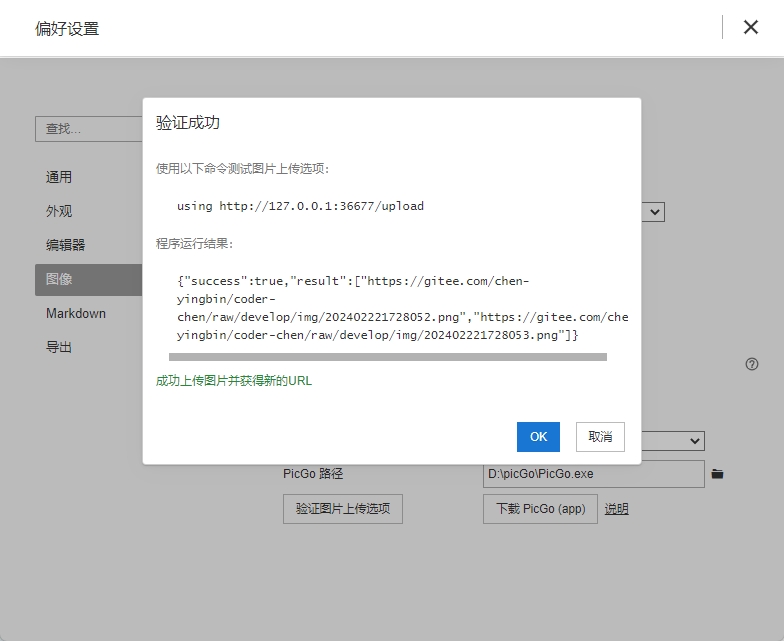Browse the PicGo path with the folder icon
This screenshot has width=784, height=641.
[x=717, y=474]
